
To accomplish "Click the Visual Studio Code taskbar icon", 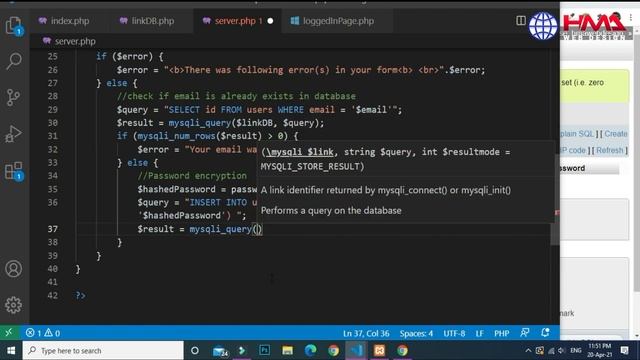I will (356, 350).
